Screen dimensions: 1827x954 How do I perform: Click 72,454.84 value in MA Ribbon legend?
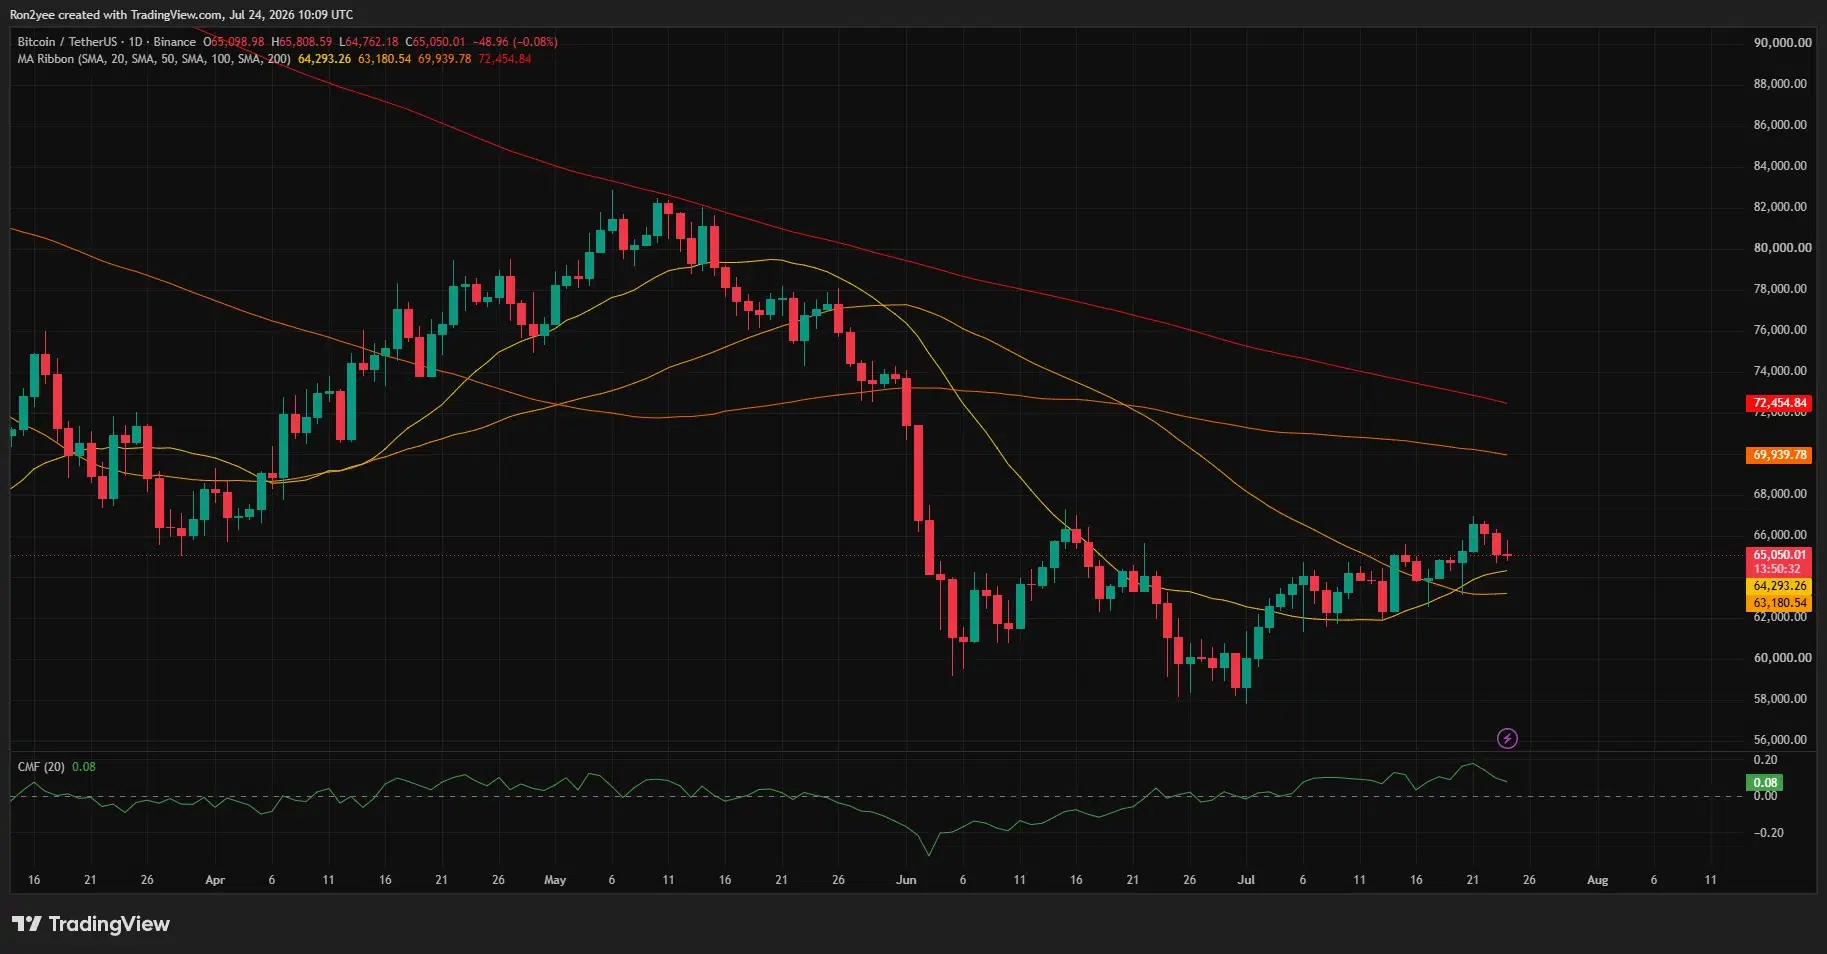505,59
